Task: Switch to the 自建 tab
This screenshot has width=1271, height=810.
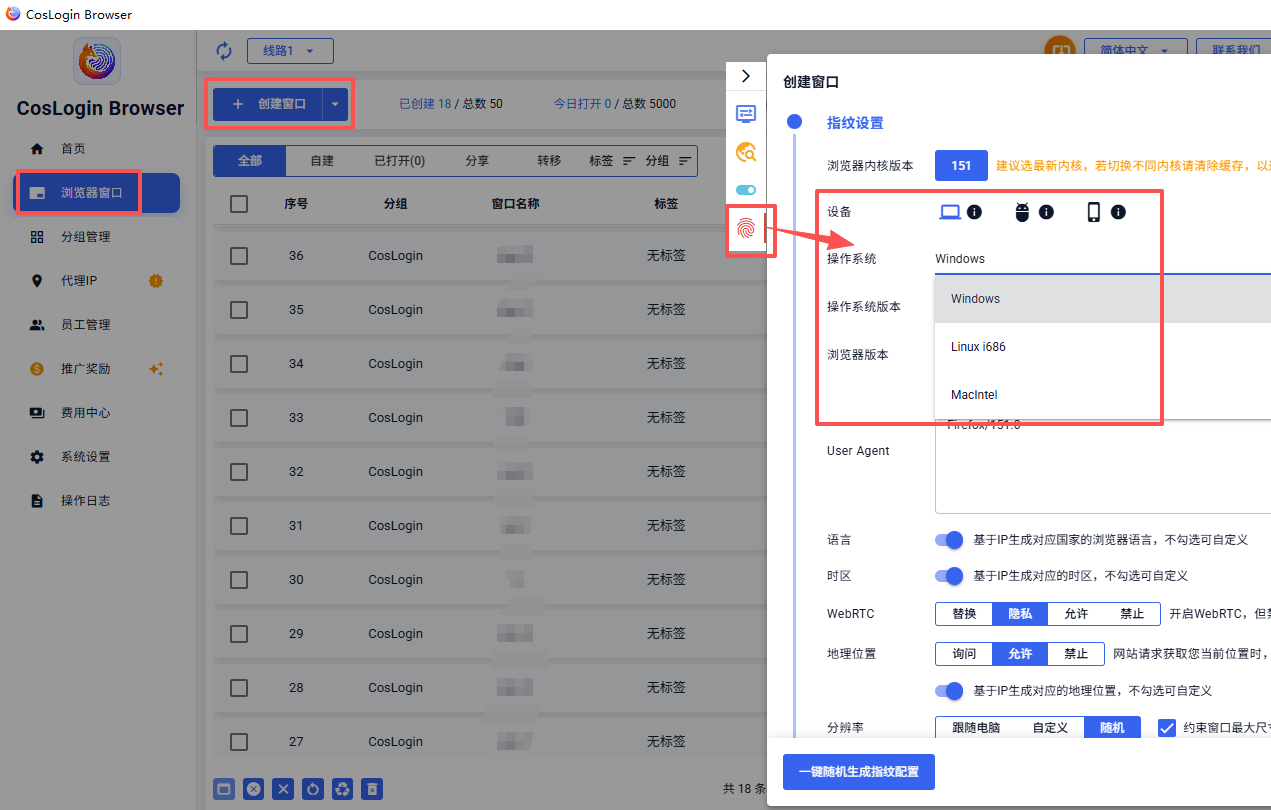Action: [322, 161]
